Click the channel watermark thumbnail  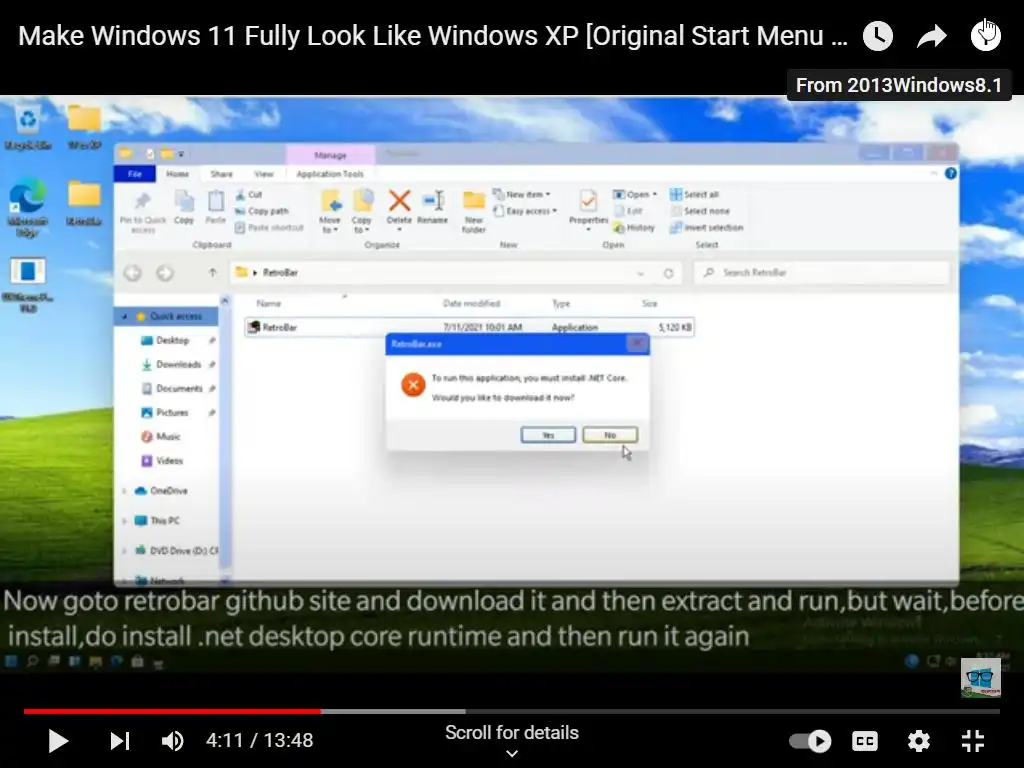[980, 677]
